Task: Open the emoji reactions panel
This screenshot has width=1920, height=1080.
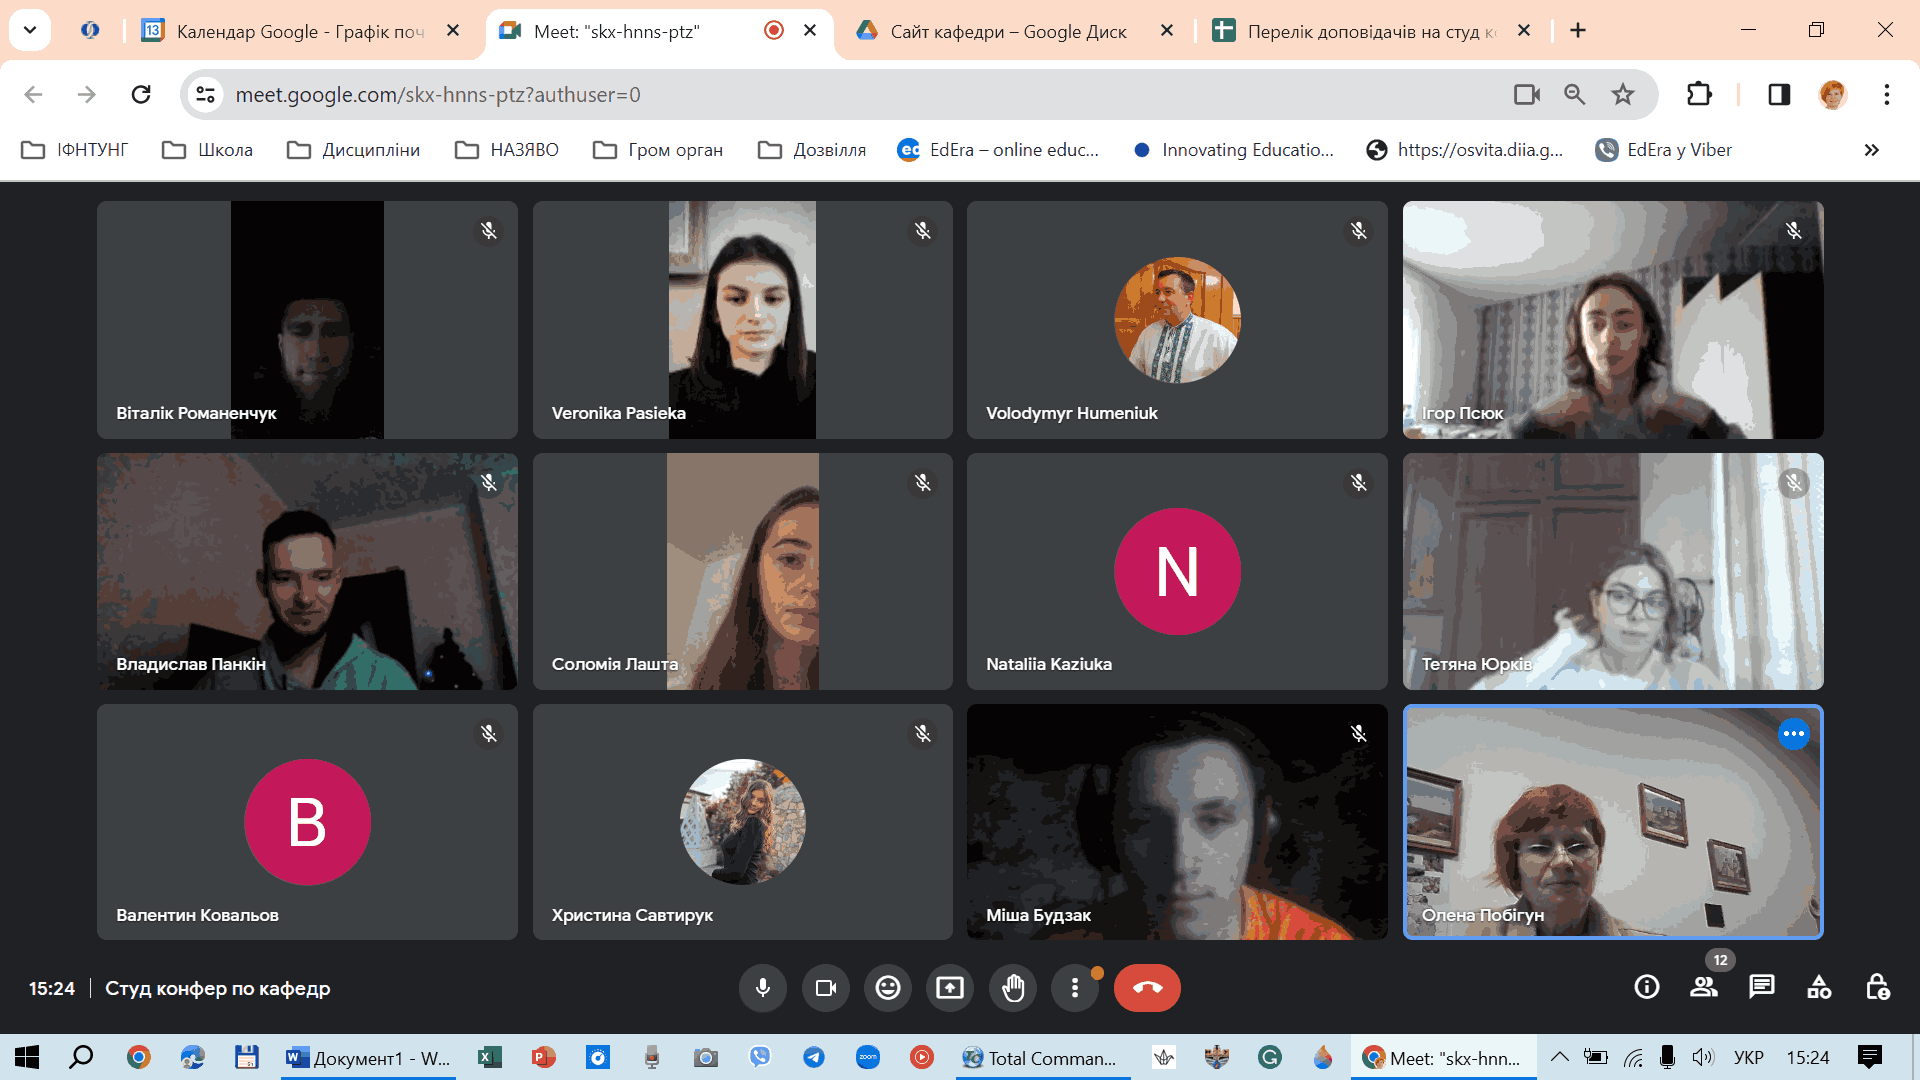Action: [888, 988]
